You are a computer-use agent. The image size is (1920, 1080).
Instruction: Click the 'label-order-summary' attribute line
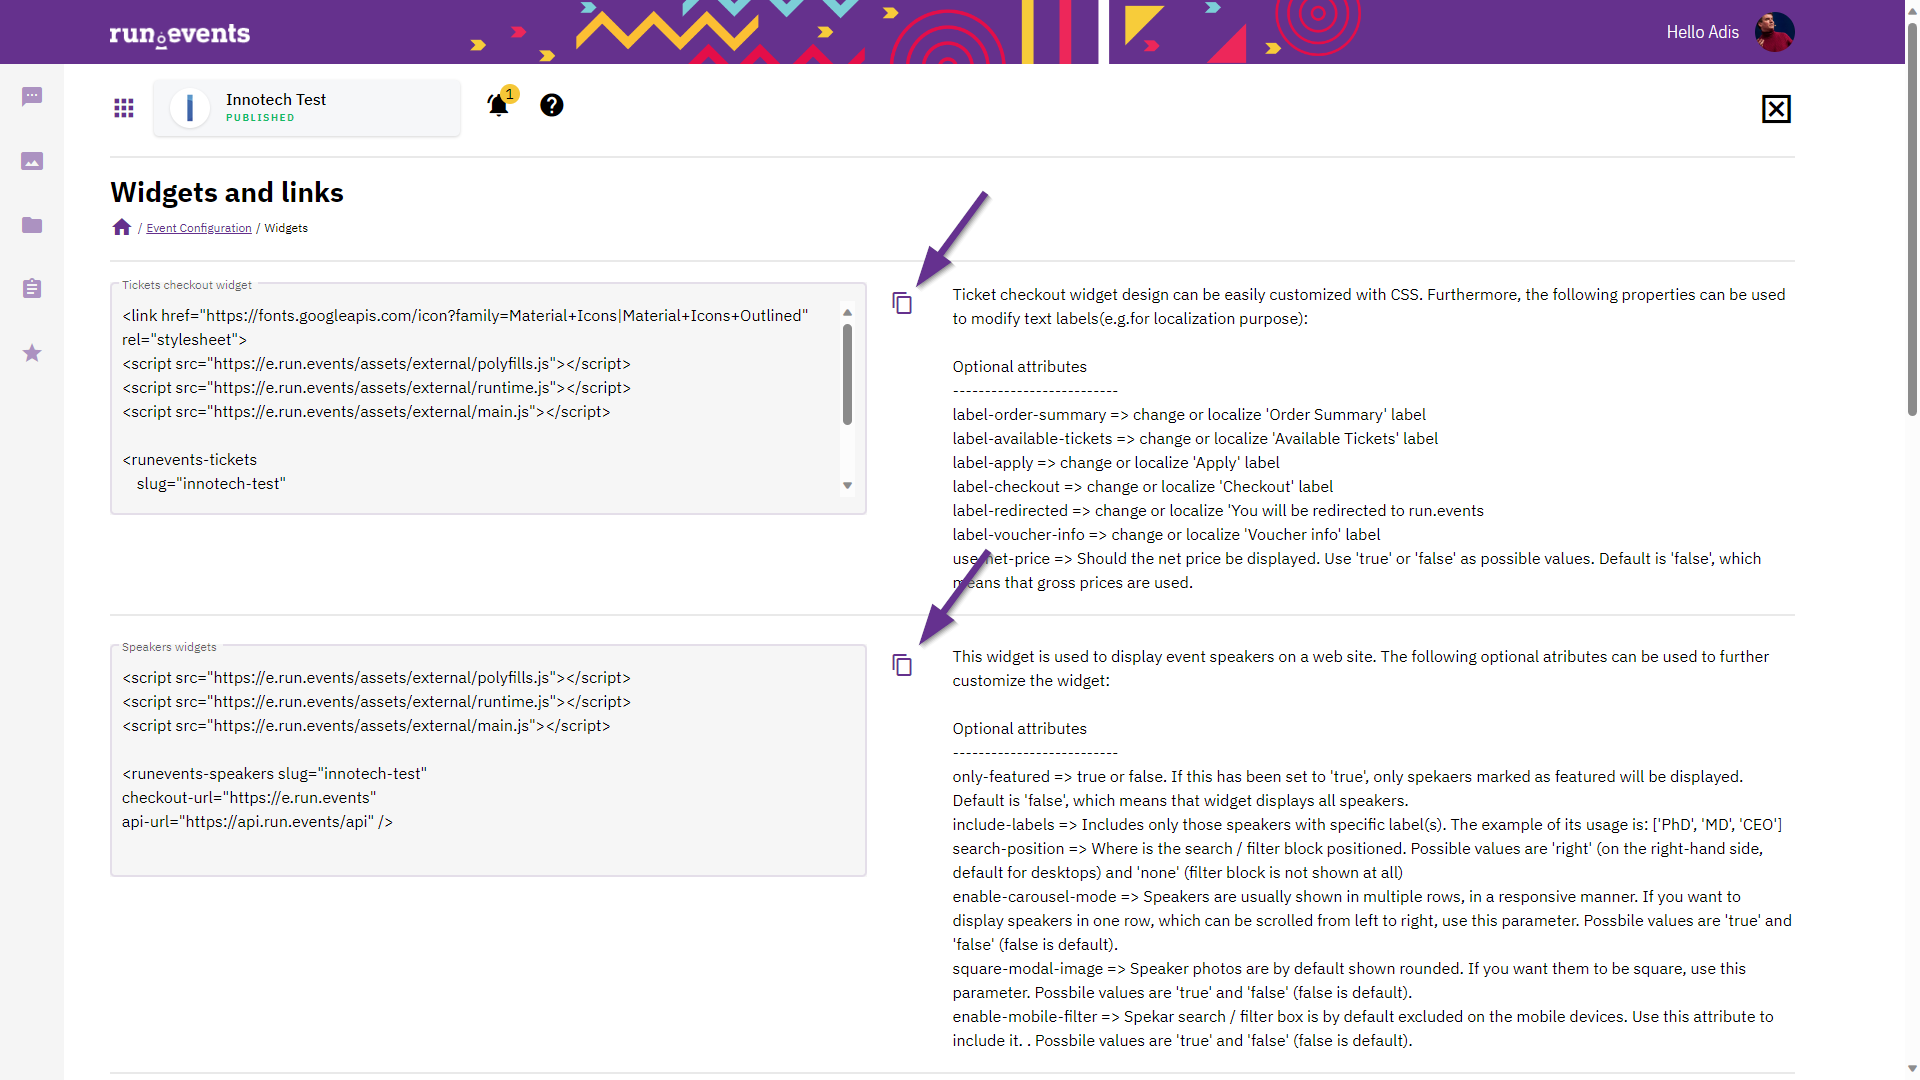(x=1189, y=415)
